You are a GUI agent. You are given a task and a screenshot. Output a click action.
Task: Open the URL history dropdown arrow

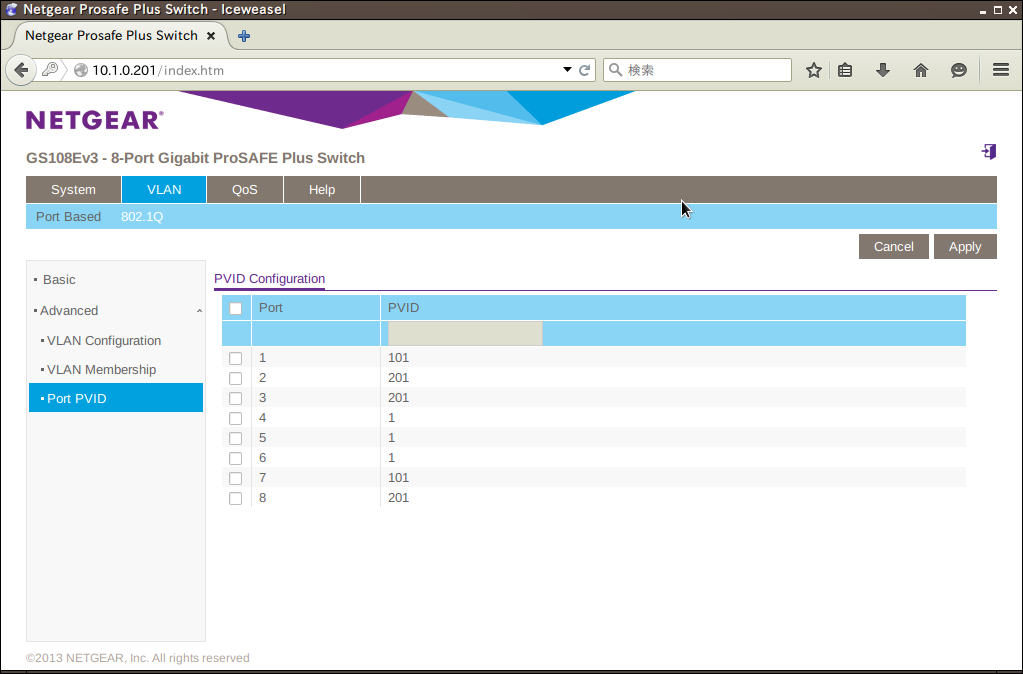(x=567, y=70)
